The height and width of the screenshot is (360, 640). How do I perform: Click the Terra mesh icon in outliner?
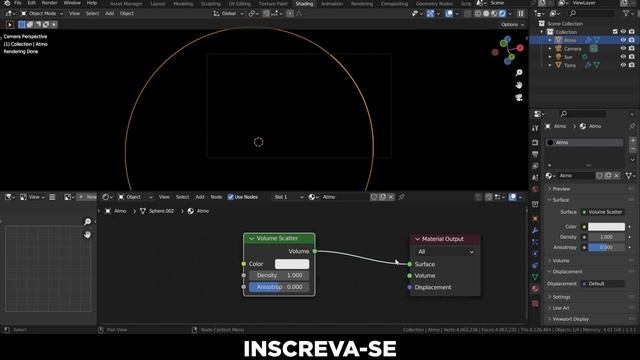click(558, 65)
